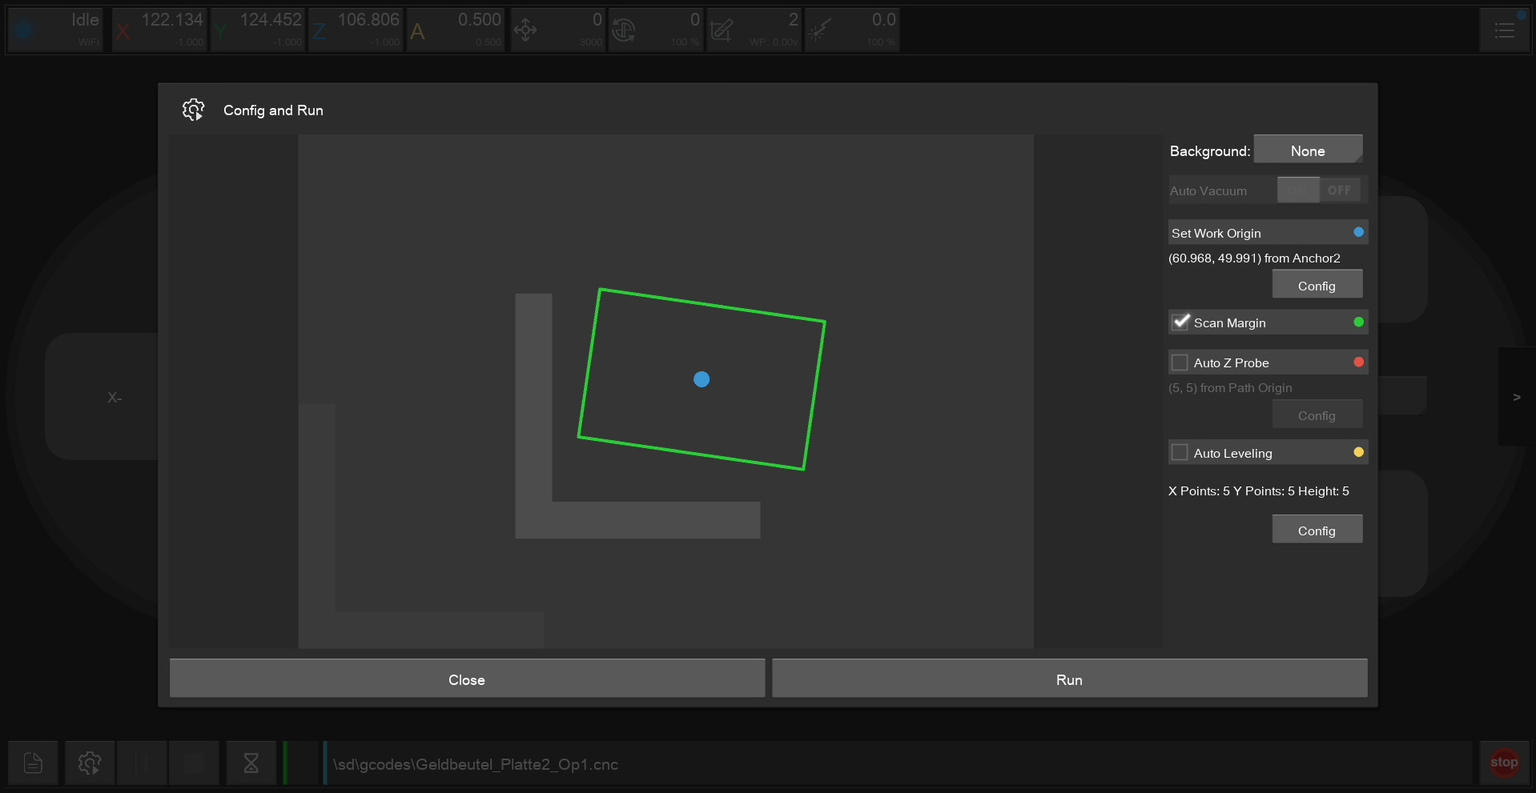Click the spindle speed icon in status bar
This screenshot has width=1536, height=793.
(x=623, y=31)
